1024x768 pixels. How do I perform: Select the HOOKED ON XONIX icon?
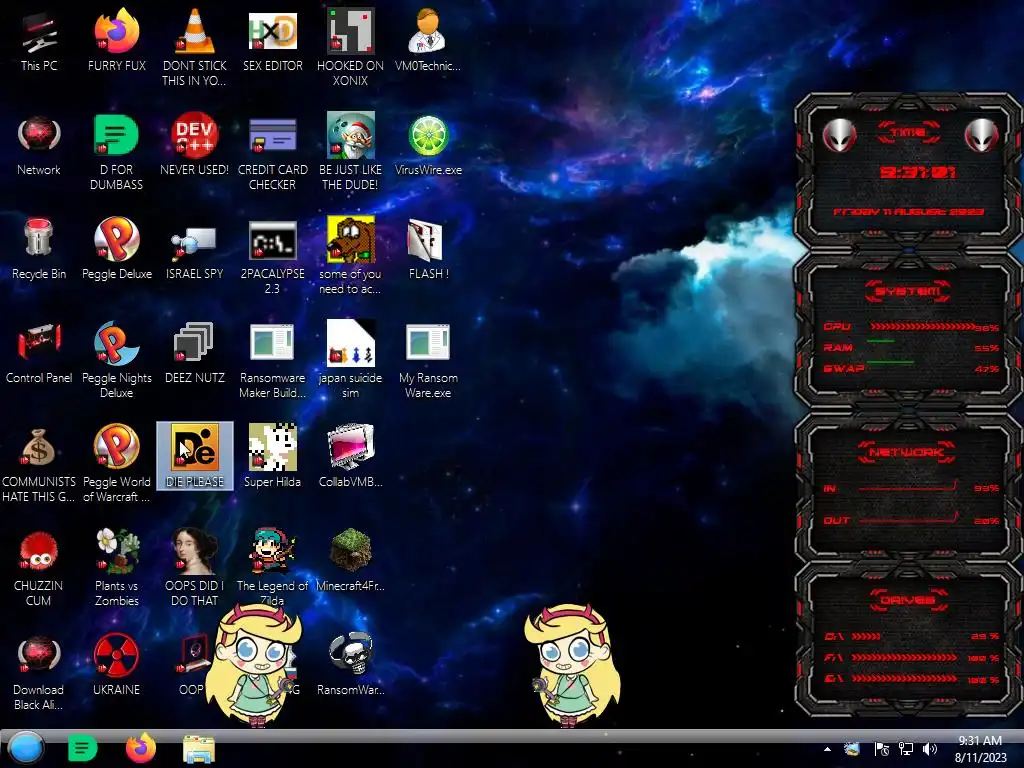pyautogui.click(x=351, y=31)
